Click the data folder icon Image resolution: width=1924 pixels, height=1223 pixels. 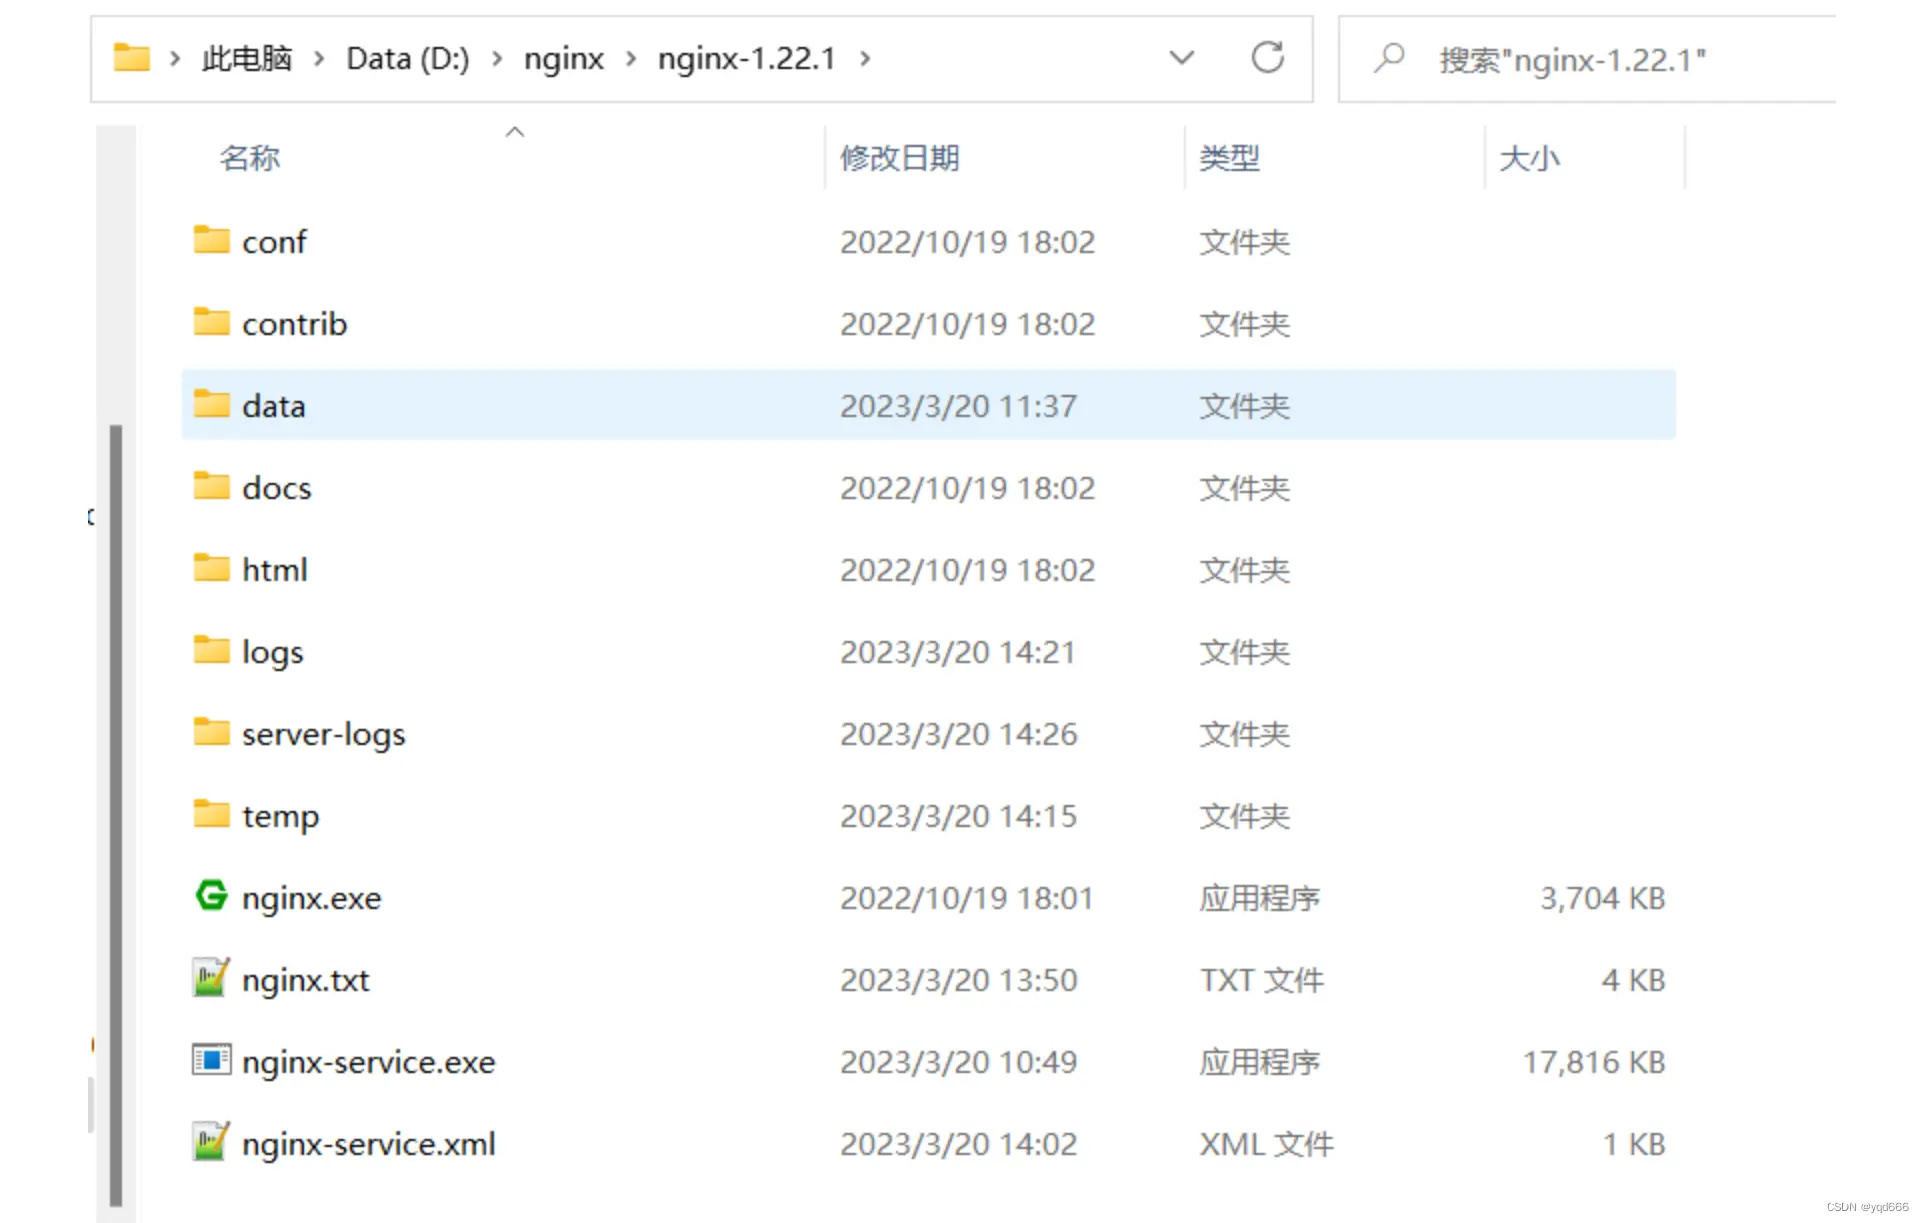(211, 404)
